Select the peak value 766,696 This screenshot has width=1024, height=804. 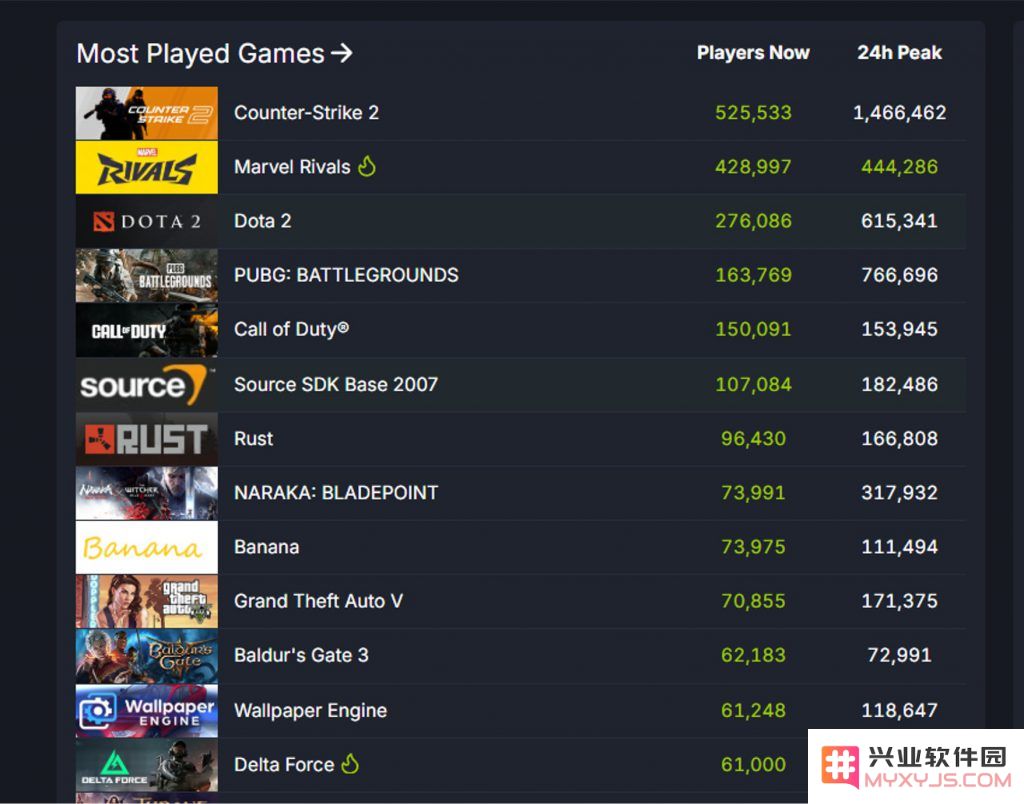coord(899,275)
